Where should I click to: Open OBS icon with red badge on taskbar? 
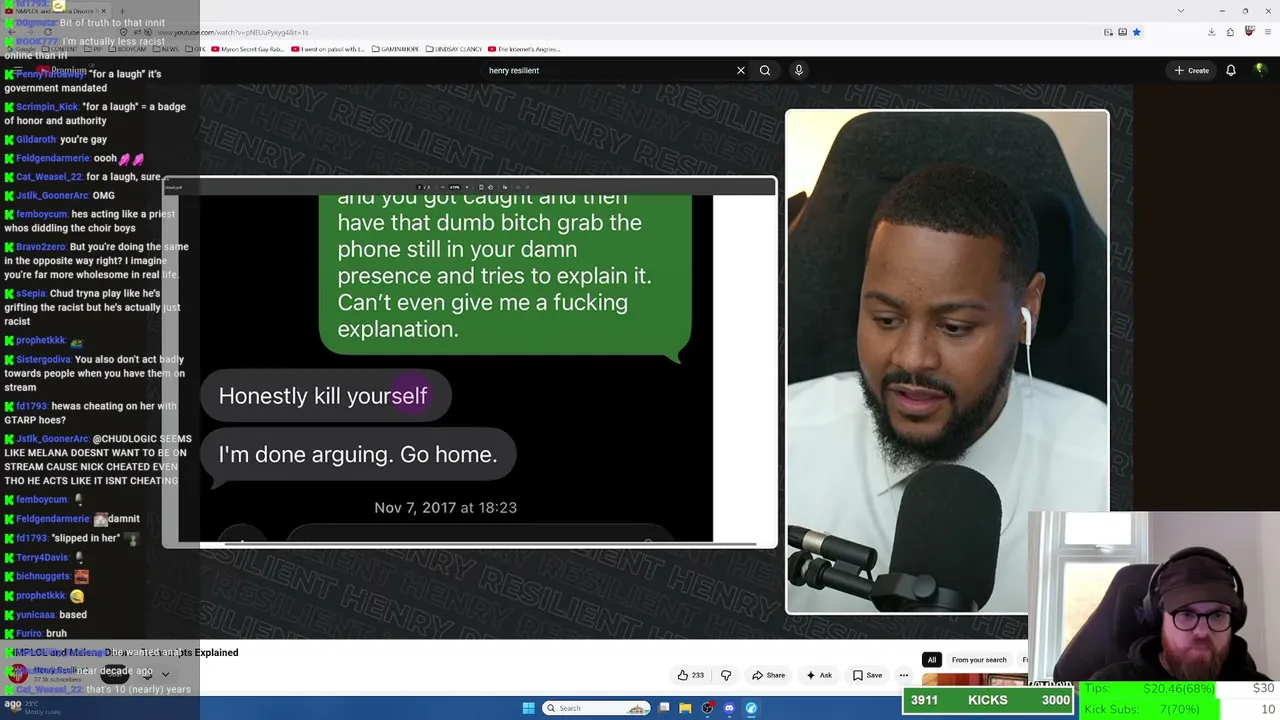point(707,708)
